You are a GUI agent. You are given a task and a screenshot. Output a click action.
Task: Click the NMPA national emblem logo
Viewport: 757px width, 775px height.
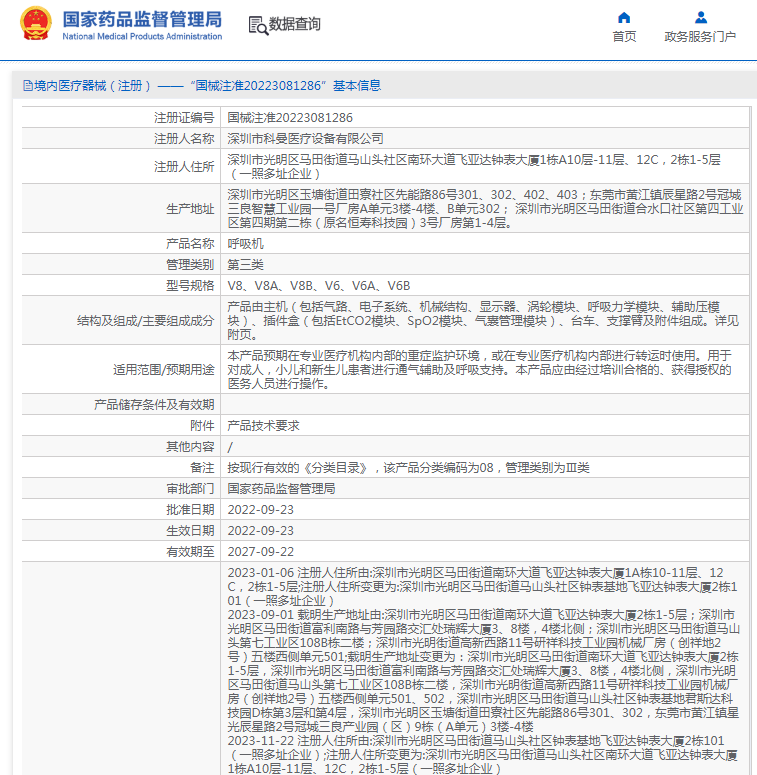tap(35, 24)
